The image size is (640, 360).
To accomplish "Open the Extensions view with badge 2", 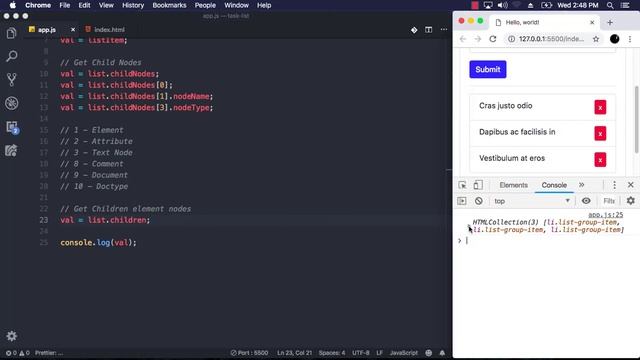I will 12,127.
